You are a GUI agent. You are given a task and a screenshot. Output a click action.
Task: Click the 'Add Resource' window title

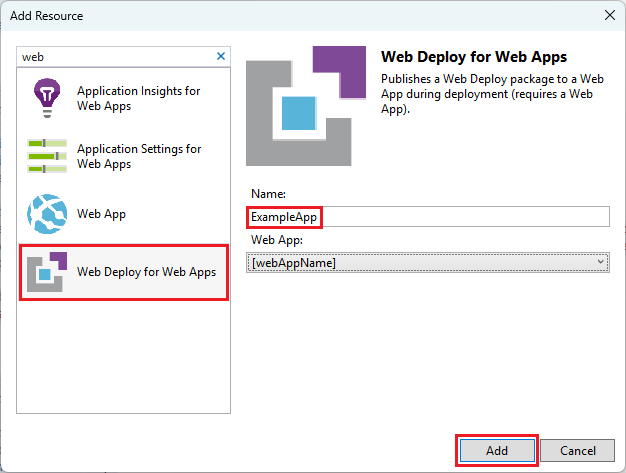(47, 16)
